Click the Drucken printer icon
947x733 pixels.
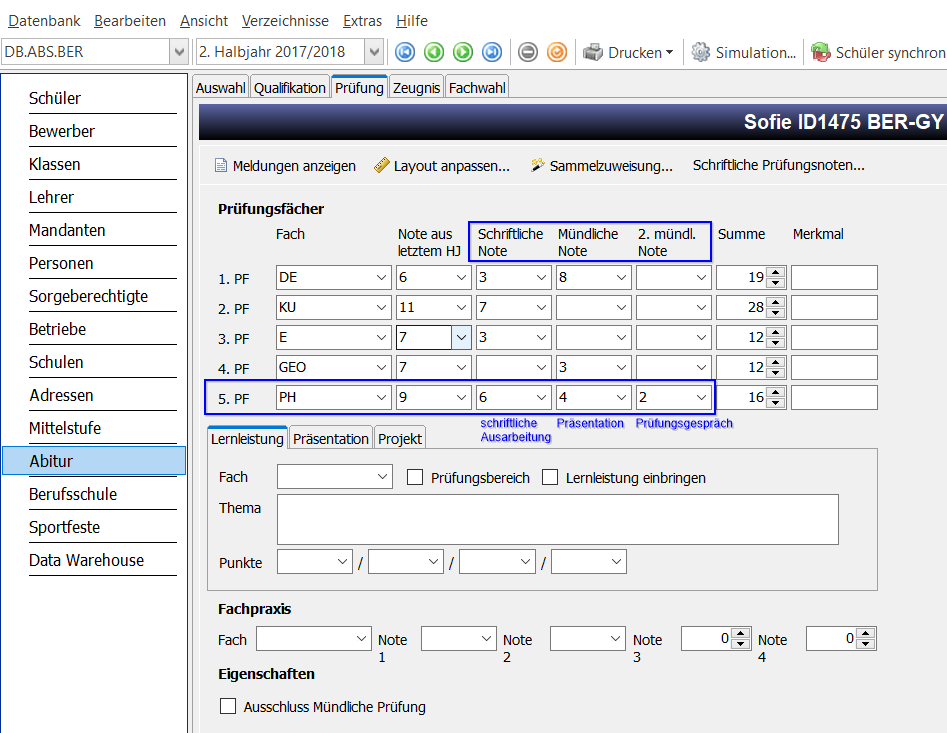592,53
